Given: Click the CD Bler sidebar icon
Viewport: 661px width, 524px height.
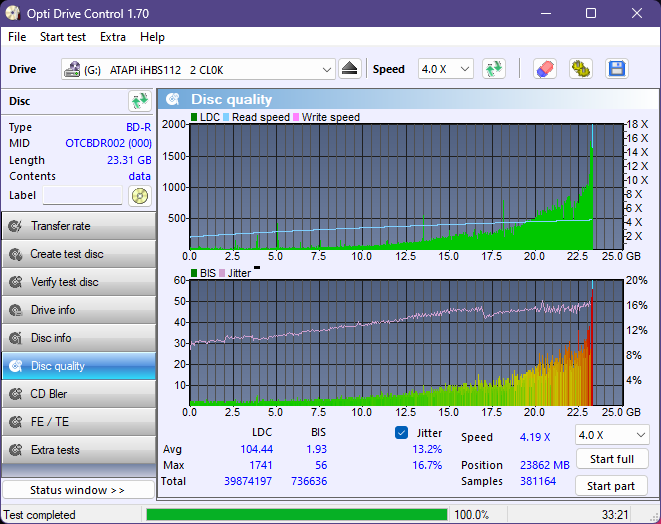Looking at the screenshot, I should 16,394.
